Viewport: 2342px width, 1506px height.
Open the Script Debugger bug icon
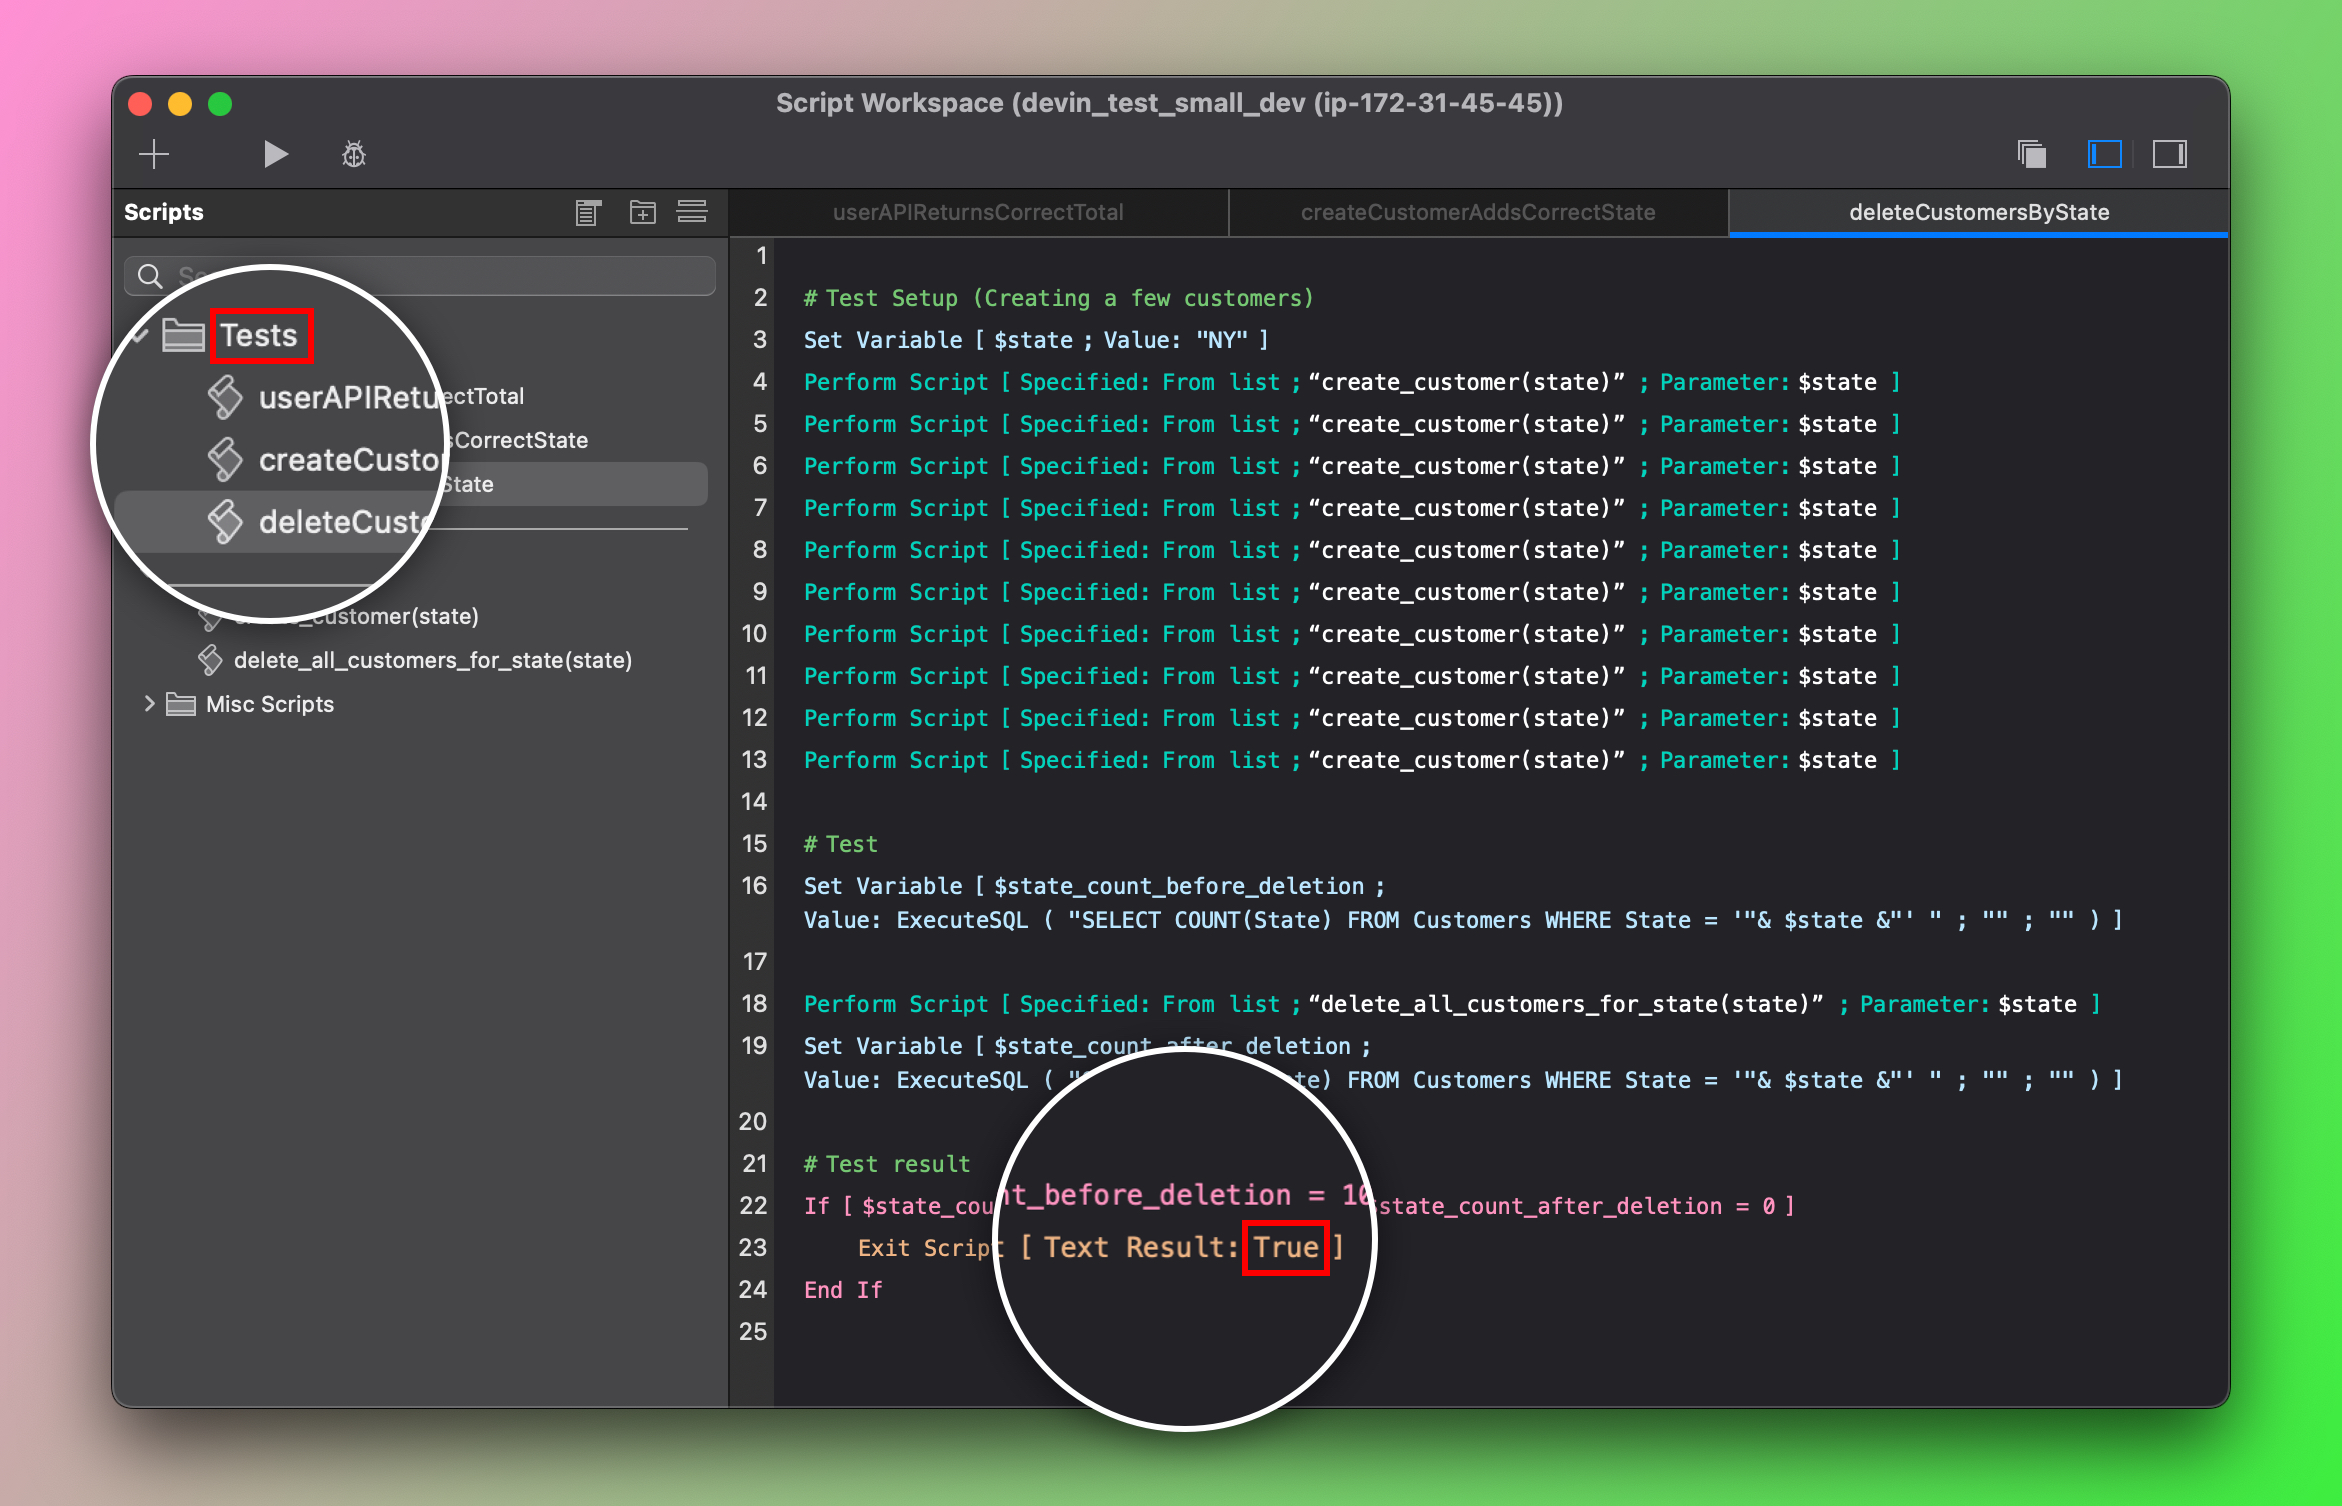(354, 154)
